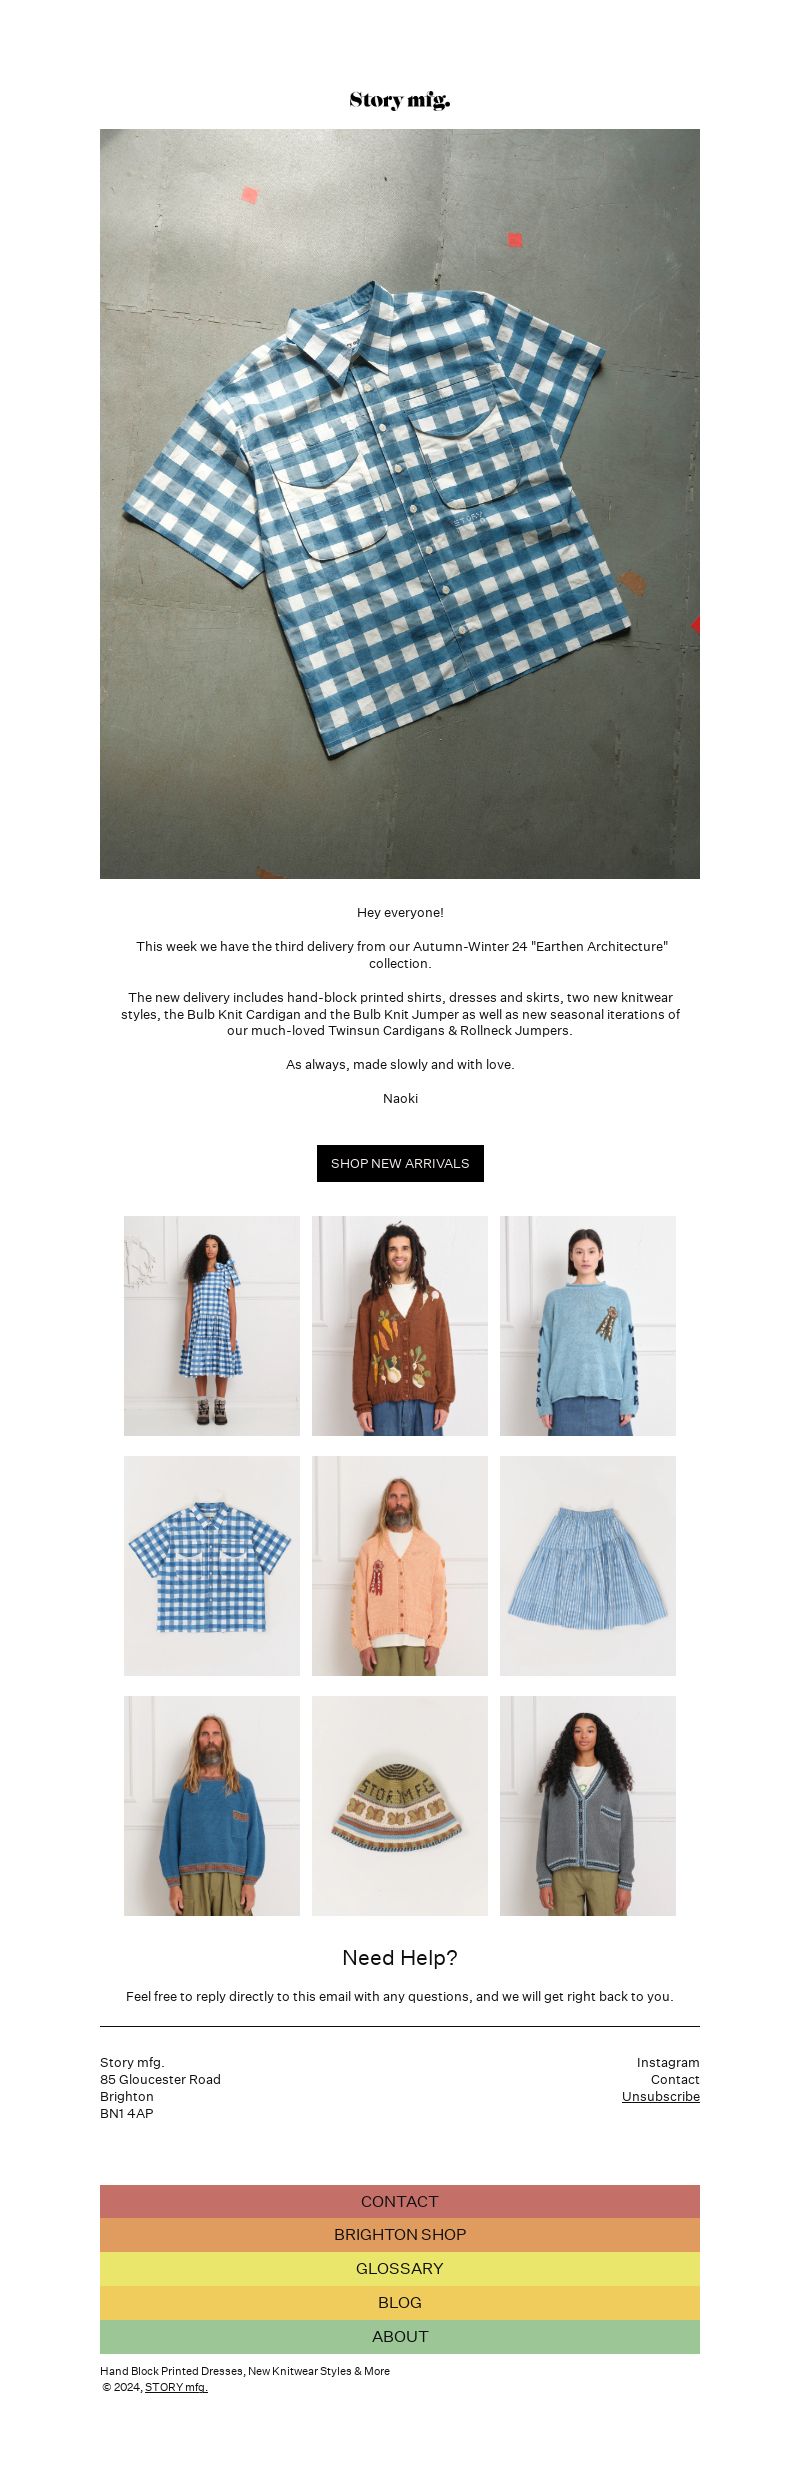View the grey cardigan product photo
The width and height of the screenshot is (800, 2474).
(588, 1806)
